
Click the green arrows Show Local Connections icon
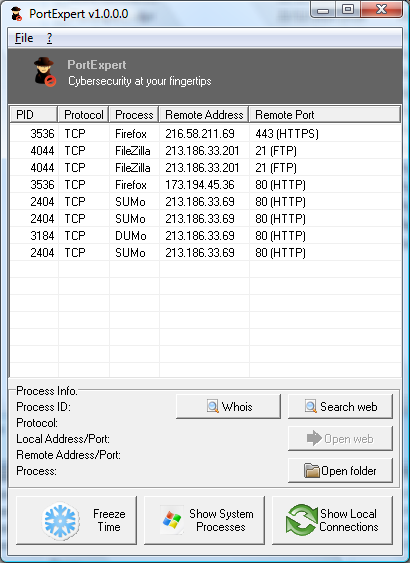tap(302, 520)
